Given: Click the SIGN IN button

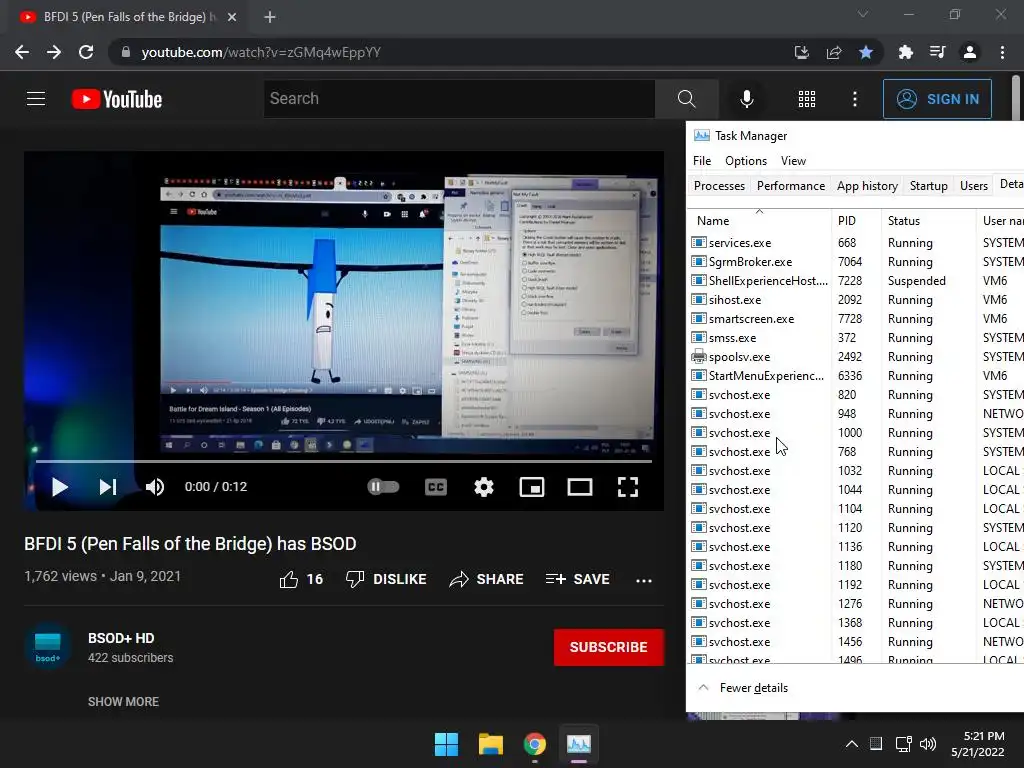Looking at the screenshot, I should click(937, 99).
